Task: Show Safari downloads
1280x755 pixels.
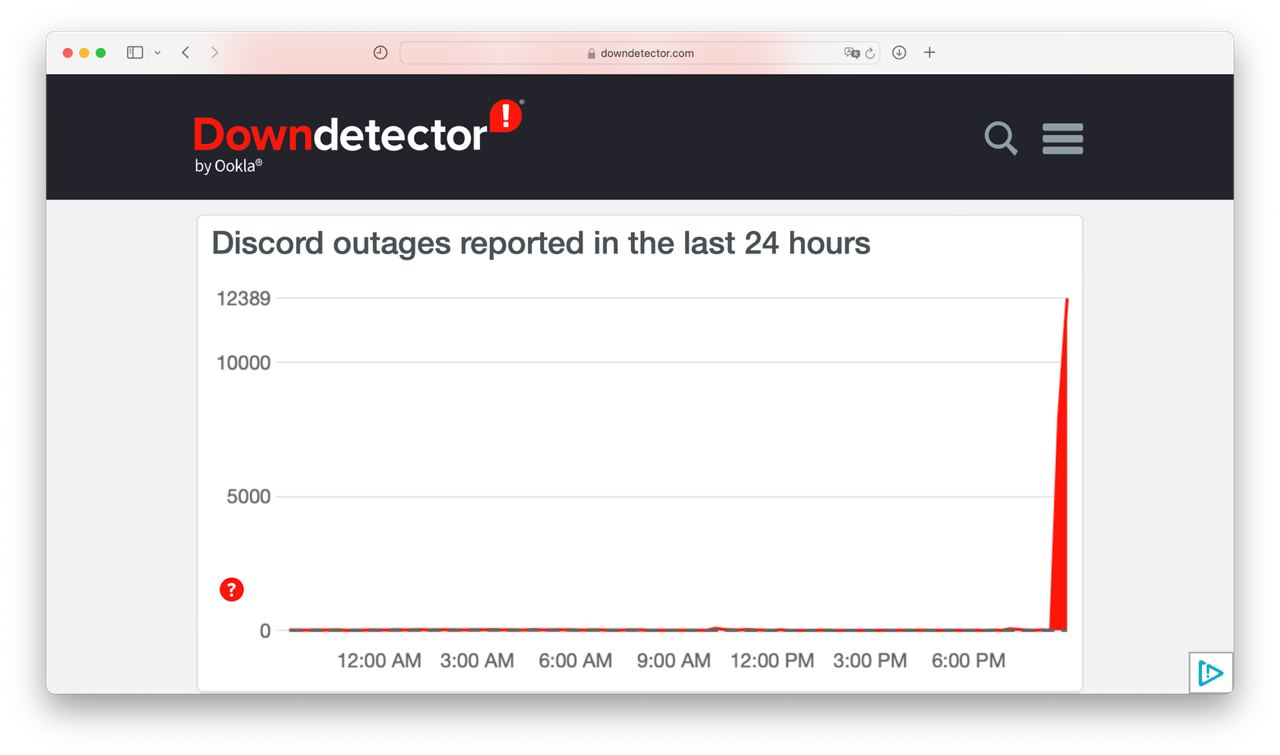Action: (899, 53)
